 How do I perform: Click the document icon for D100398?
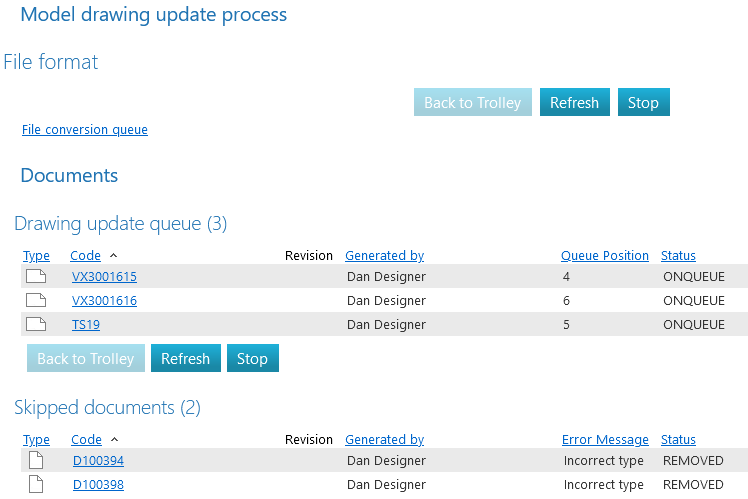point(36,484)
